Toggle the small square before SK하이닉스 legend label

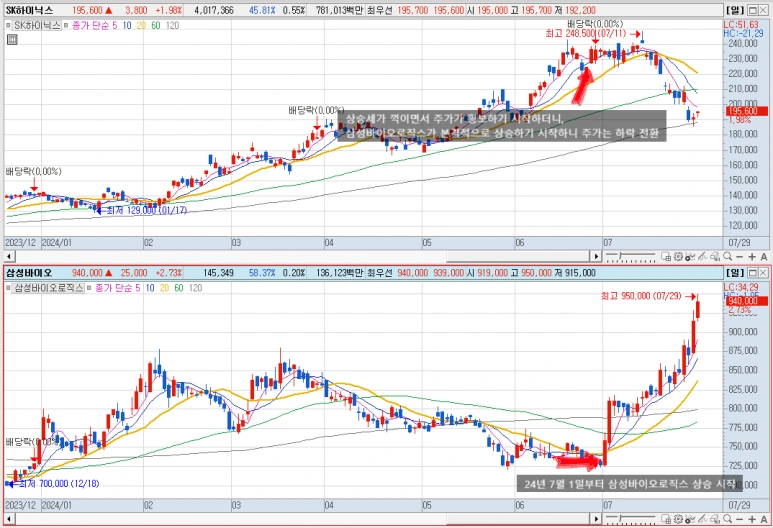point(8,25)
